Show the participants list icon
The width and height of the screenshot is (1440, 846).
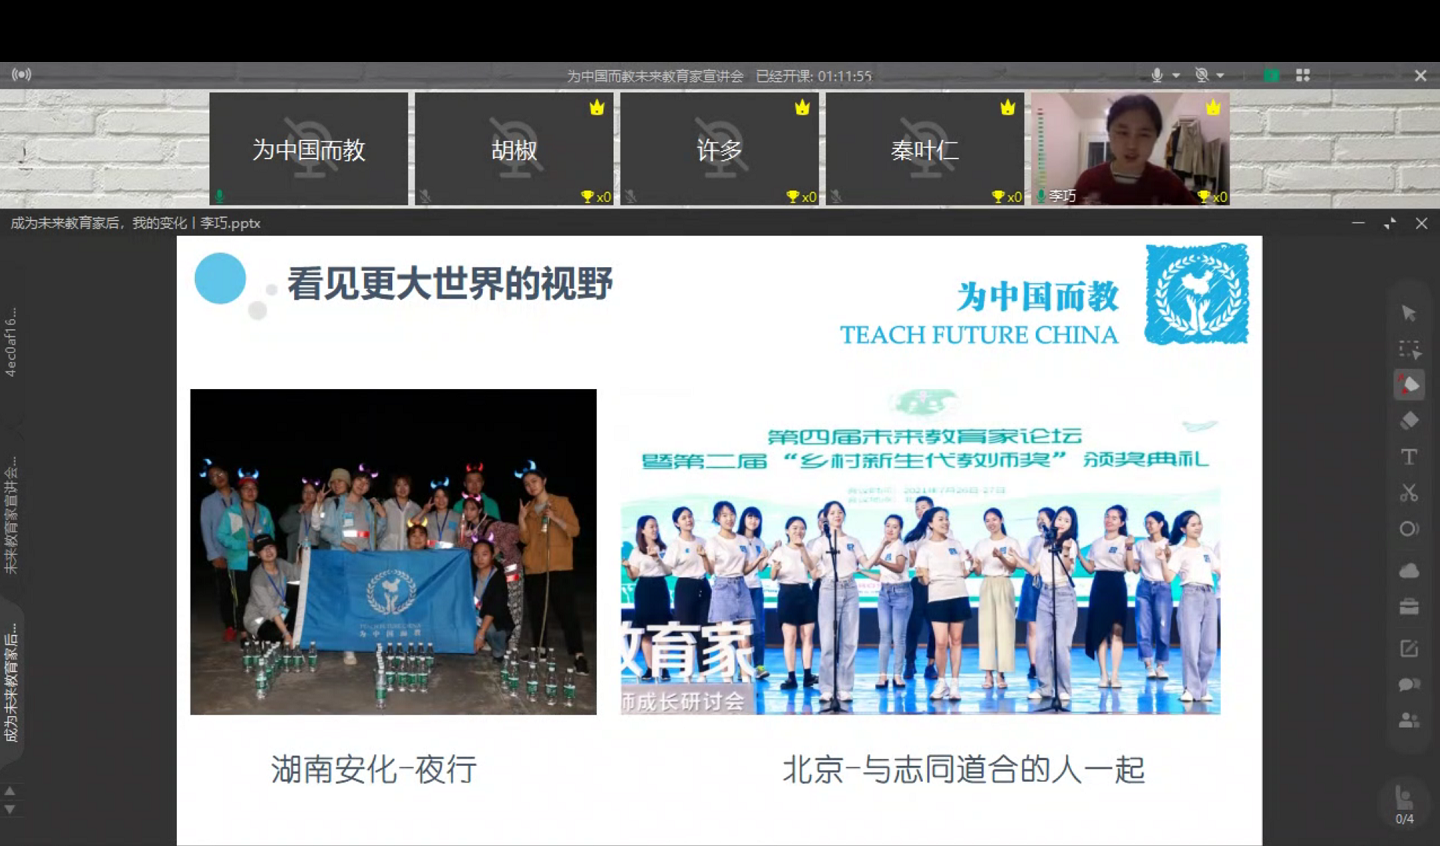pos(1409,720)
